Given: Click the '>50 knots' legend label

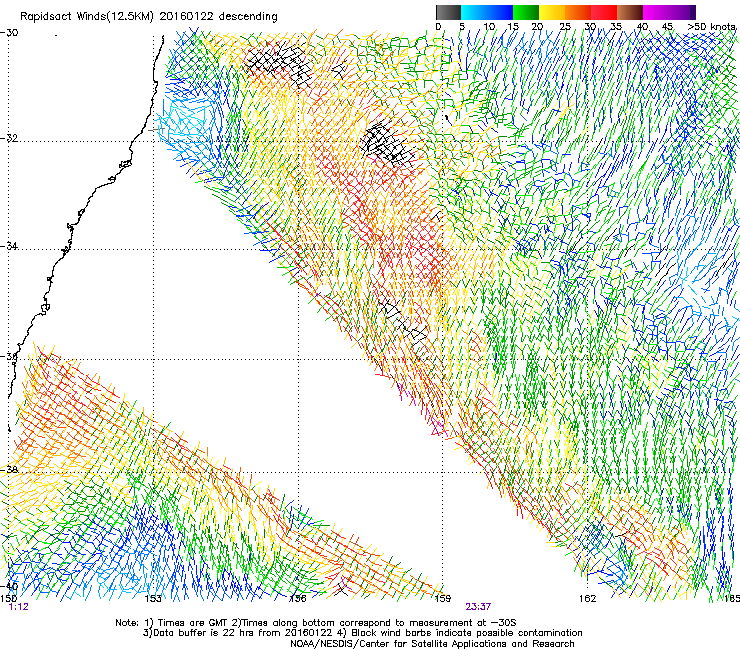Looking at the screenshot, I should [711, 27].
